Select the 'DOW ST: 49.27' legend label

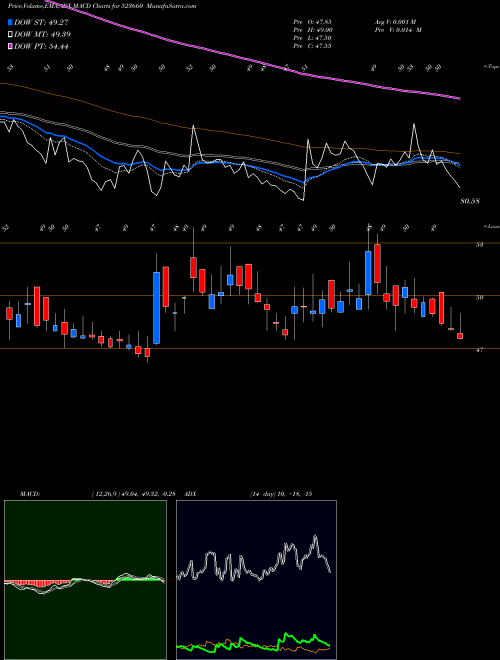[x=41, y=23]
